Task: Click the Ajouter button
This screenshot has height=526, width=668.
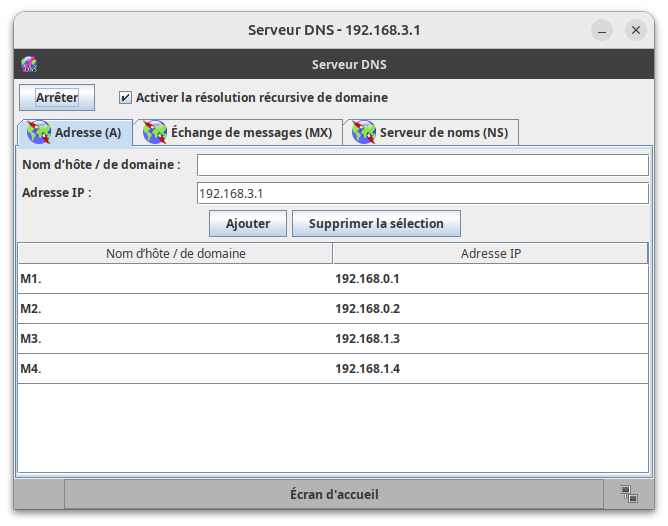Action: [x=247, y=223]
